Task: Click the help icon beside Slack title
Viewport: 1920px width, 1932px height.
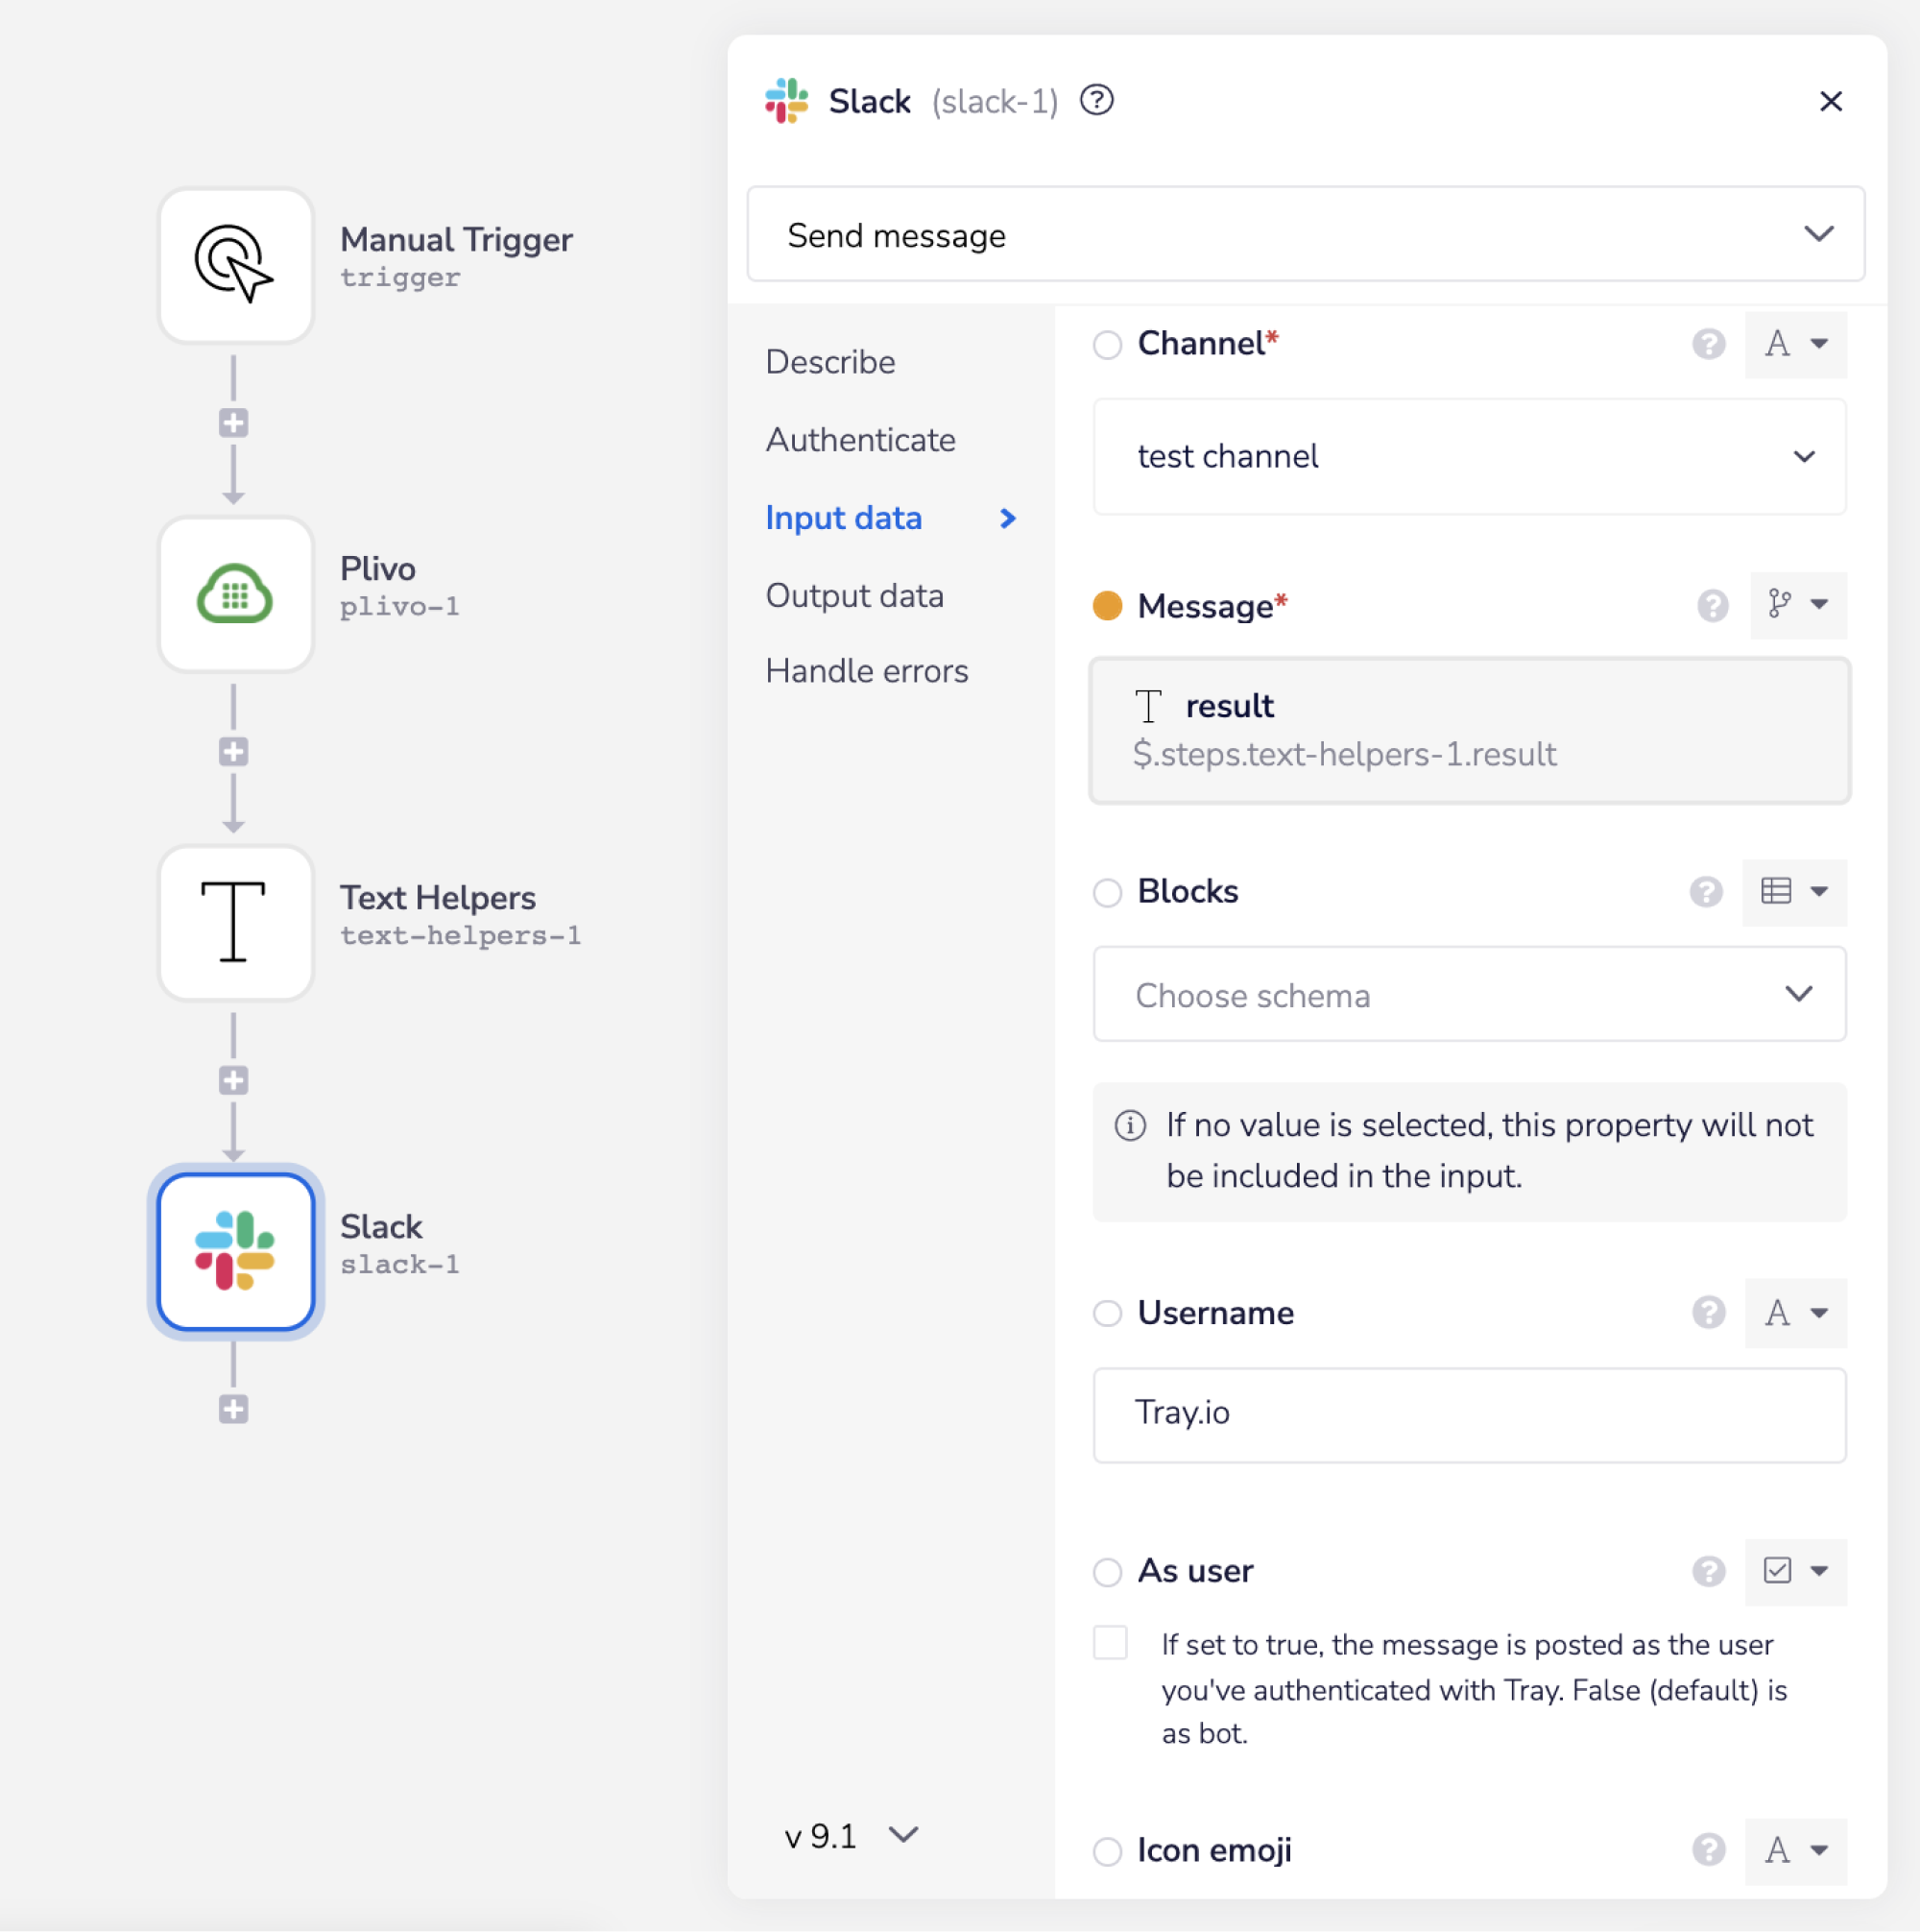Action: coord(1097,101)
